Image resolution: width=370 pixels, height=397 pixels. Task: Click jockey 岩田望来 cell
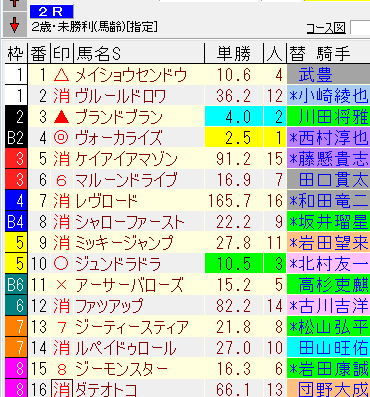[328, 243]
